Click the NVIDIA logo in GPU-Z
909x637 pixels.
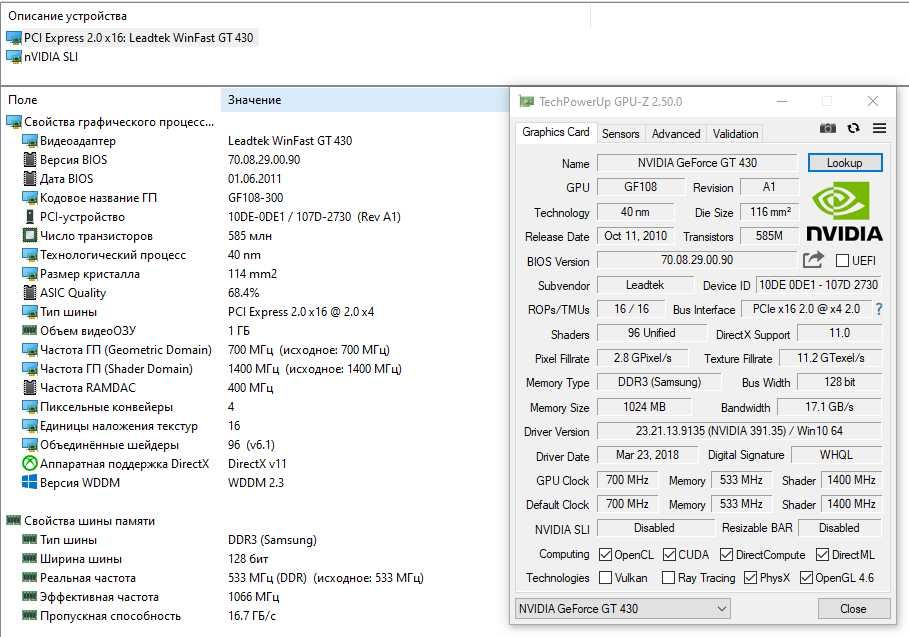844,212
